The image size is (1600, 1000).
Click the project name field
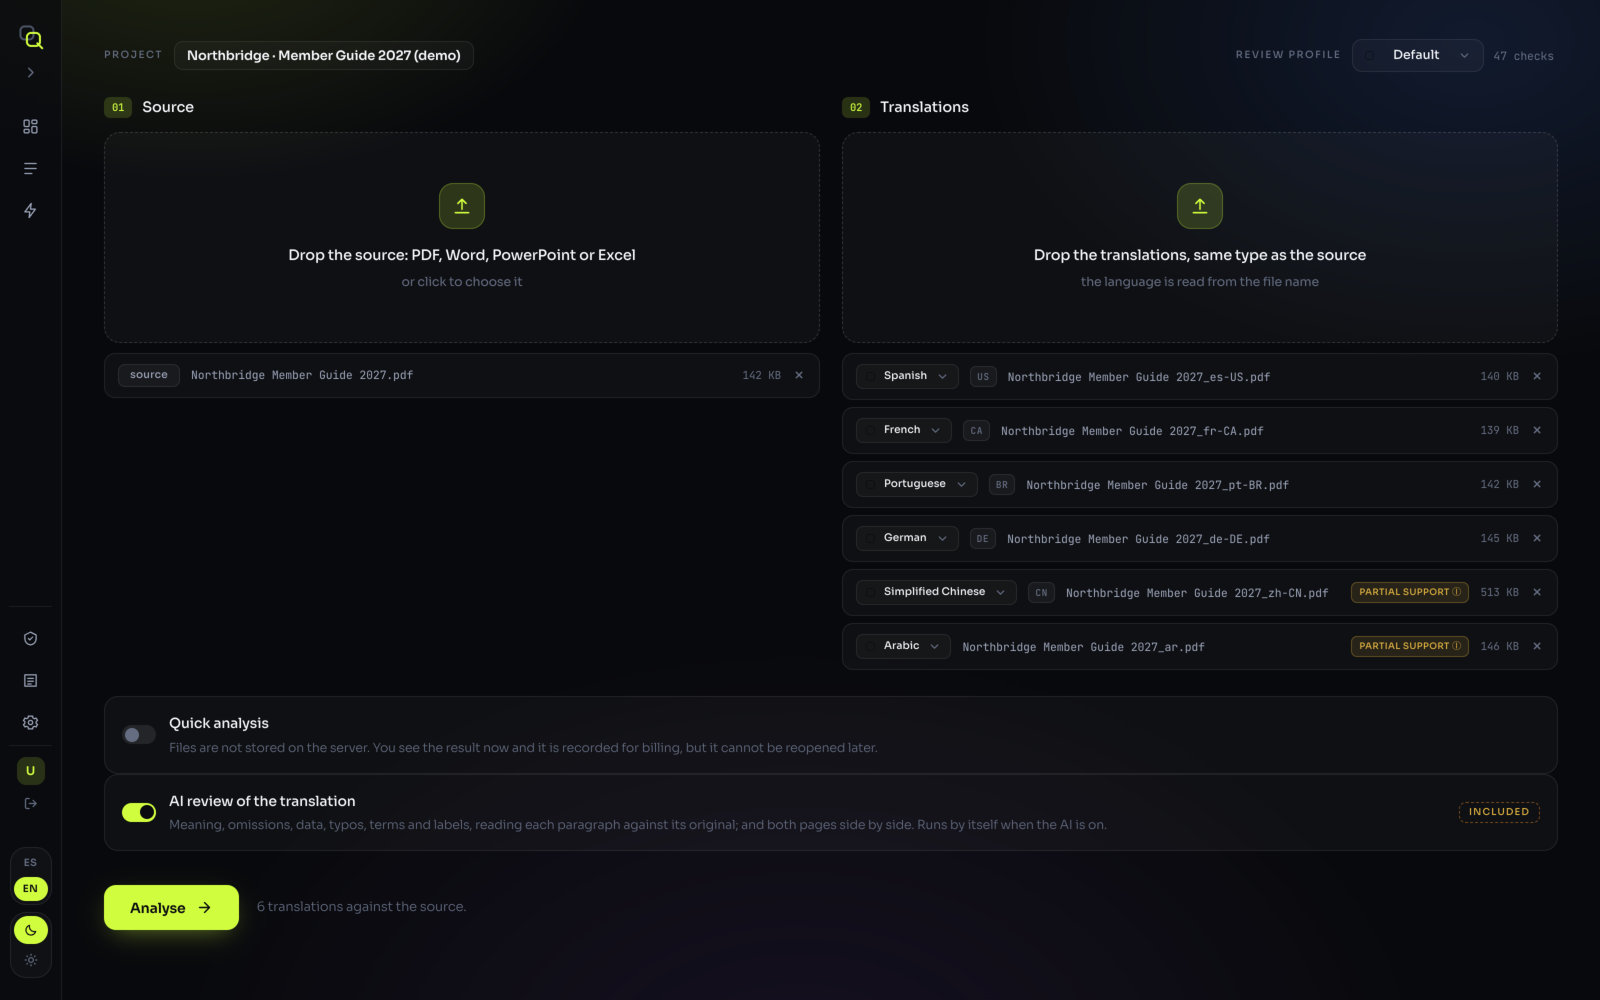coord(324,55)
